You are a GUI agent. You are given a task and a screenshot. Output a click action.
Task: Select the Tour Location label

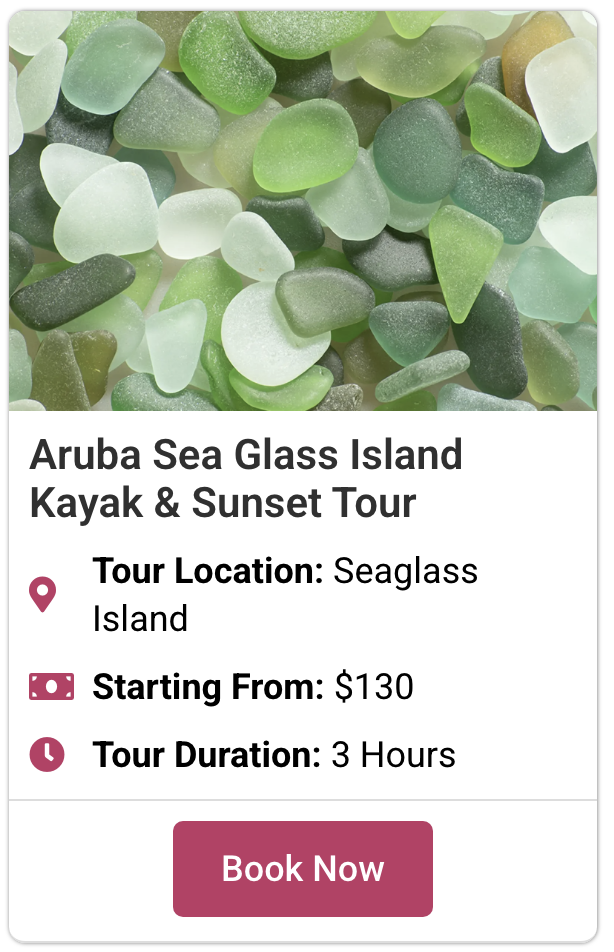coord(208,571)
